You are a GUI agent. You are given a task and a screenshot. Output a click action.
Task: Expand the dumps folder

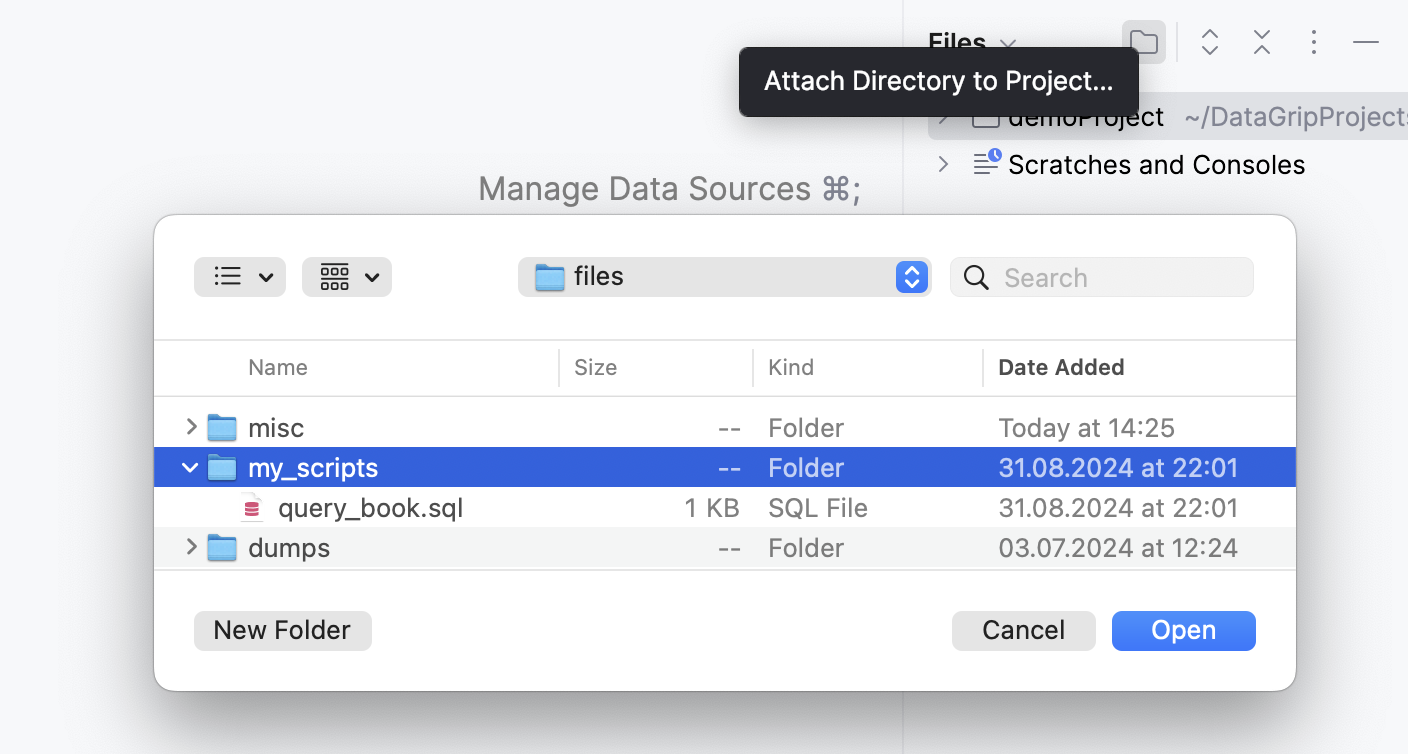click(x=190, y=547)
